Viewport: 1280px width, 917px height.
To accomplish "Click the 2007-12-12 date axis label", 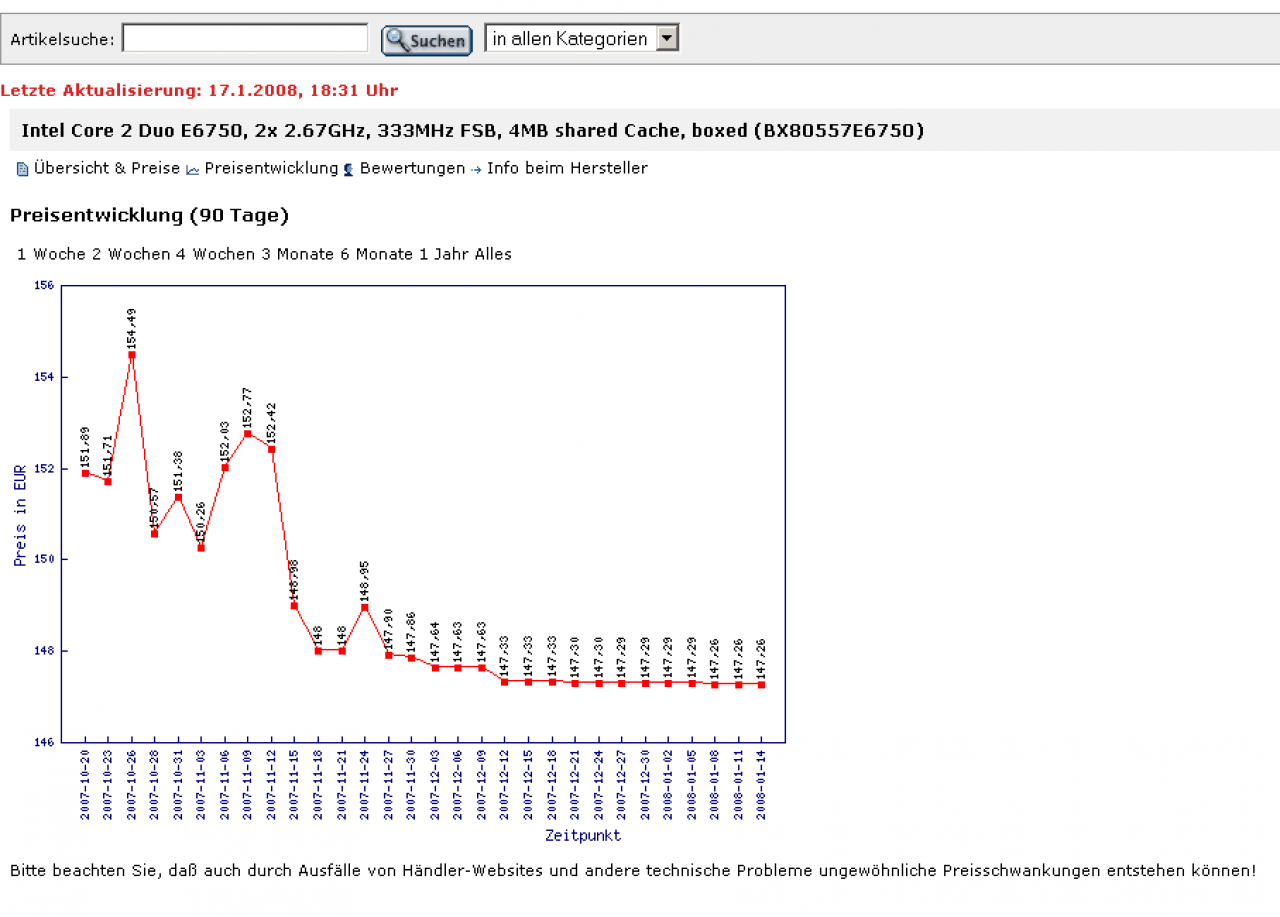I will coord(505,785).
